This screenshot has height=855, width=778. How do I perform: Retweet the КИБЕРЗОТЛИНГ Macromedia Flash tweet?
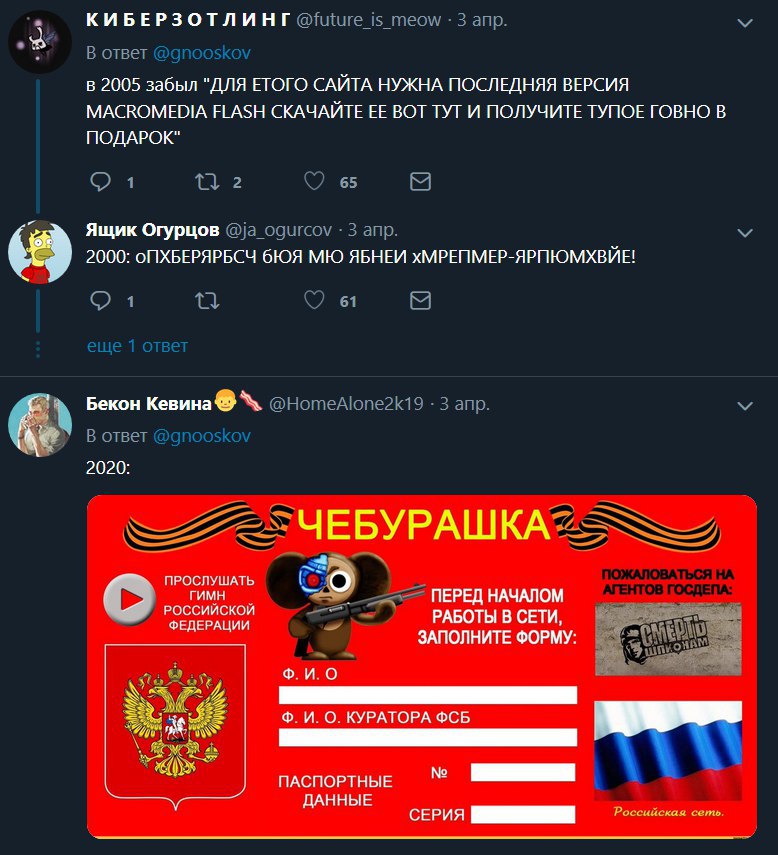click(x=207, y=182)
